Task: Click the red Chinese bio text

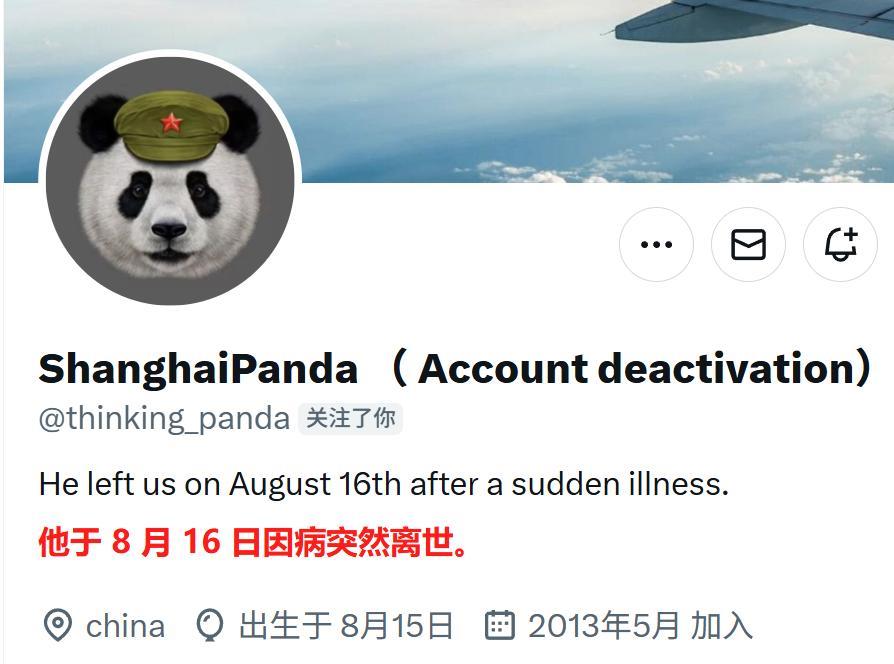Action: pos(254,541)
